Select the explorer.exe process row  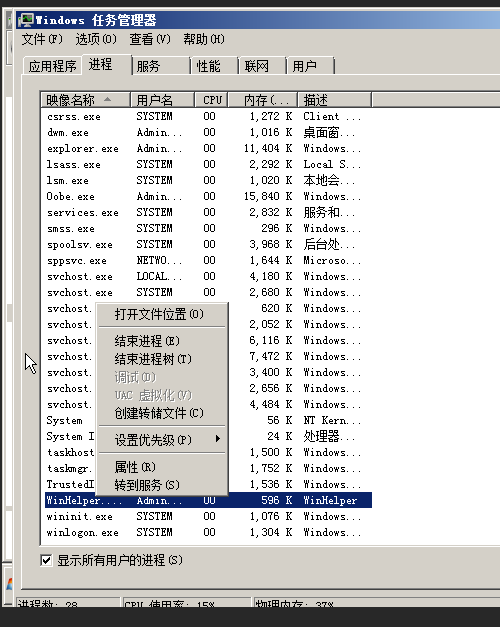(208, 148)
